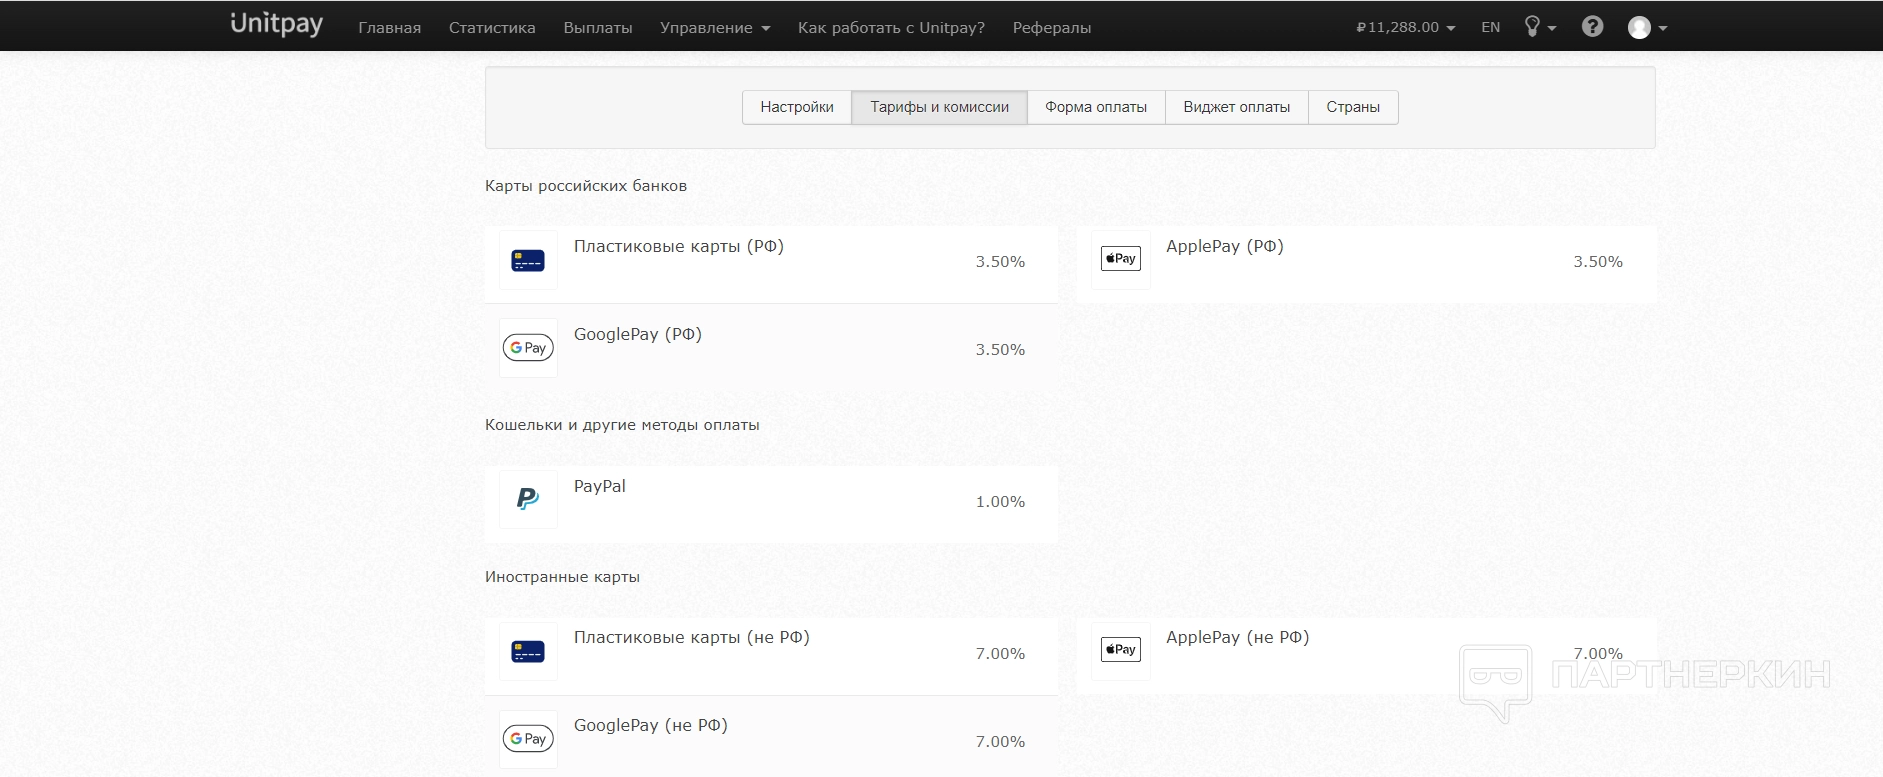Open the user avatar account menu
This screenshot has height=777, width=1883.
pos(1647,28)
